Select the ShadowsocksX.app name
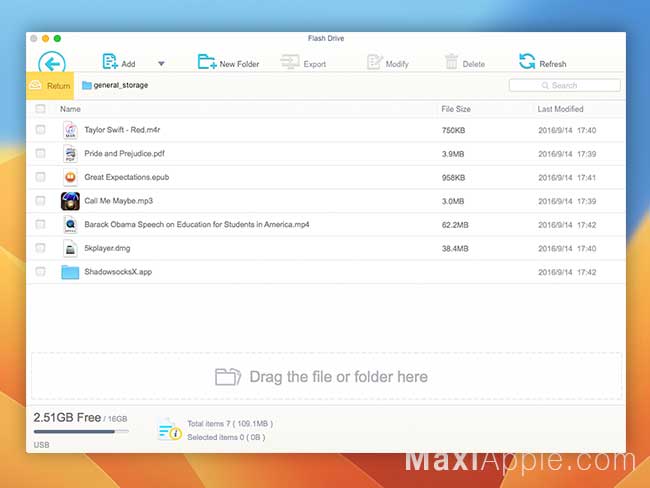Image resolution: width=650 pixels, height=488 pixels. [118, 272]
